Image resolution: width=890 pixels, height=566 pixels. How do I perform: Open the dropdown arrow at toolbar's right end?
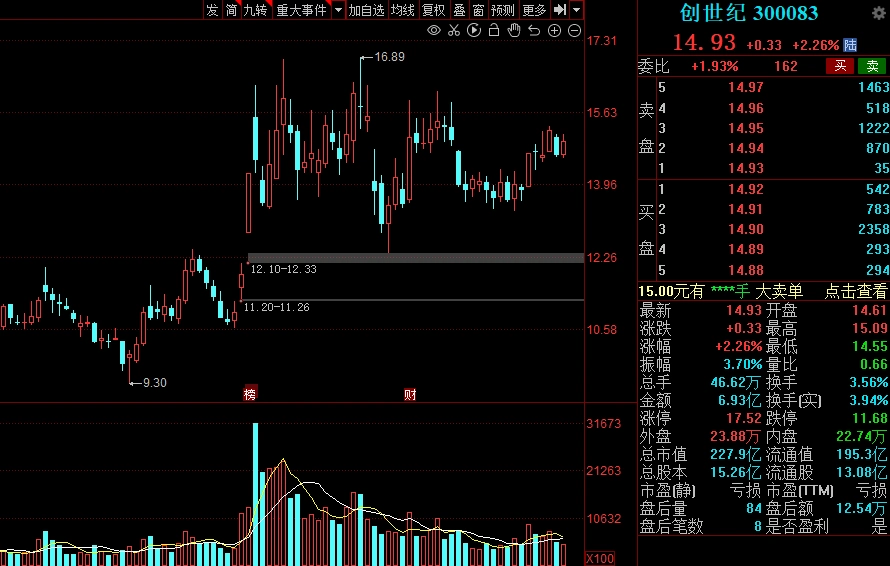(577, 10)
